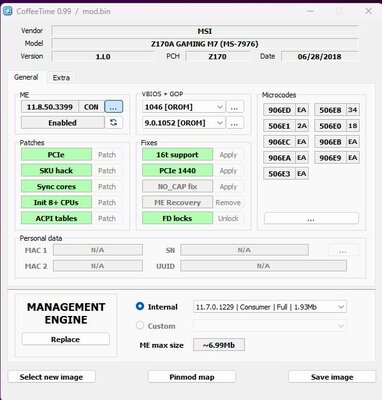382x400 pixels.
Task: Click Patch next to PCIe
Action: tap(107, 155)
